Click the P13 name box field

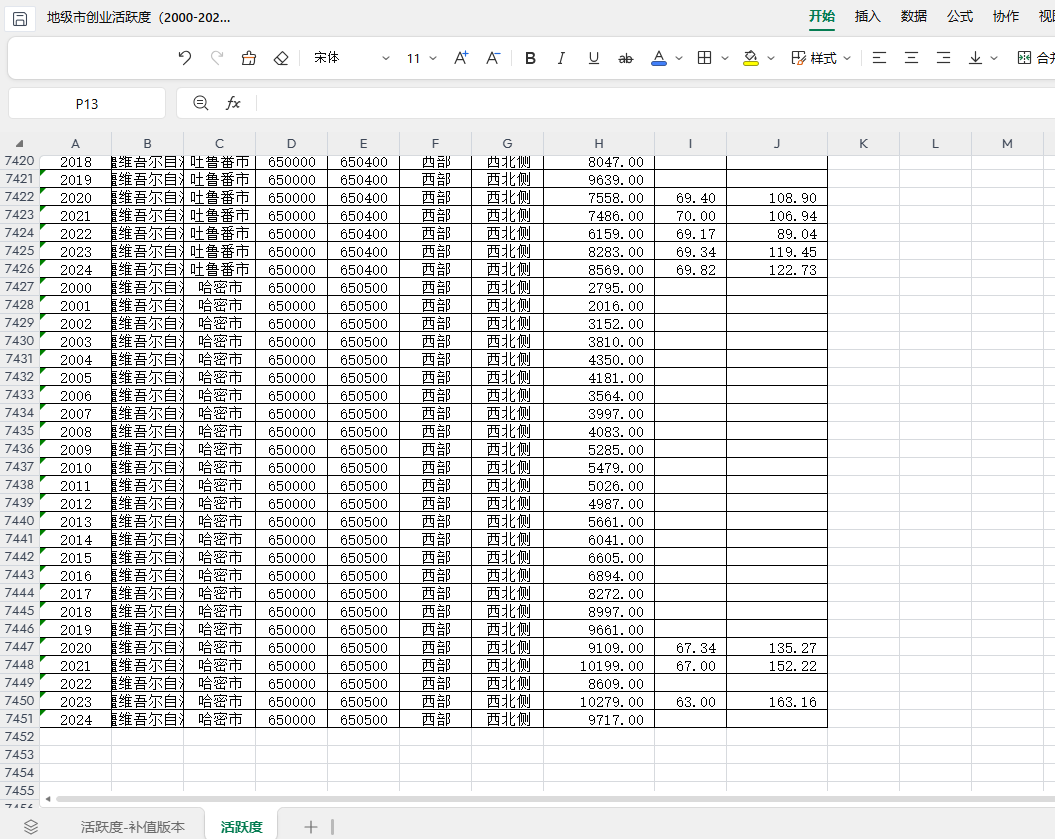tap(87, 103)
